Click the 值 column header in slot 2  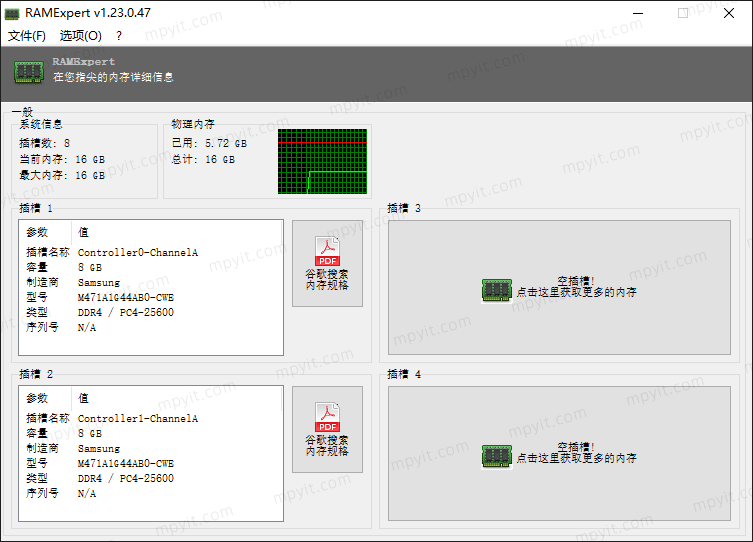point(177,398)
